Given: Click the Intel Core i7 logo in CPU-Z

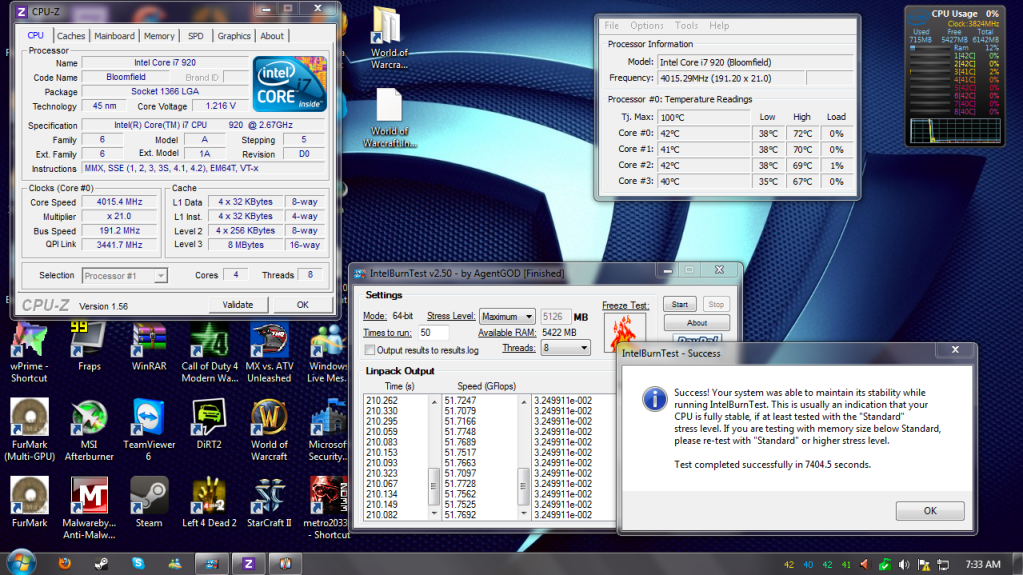Looking at the screenshot, I should [290, 84].
